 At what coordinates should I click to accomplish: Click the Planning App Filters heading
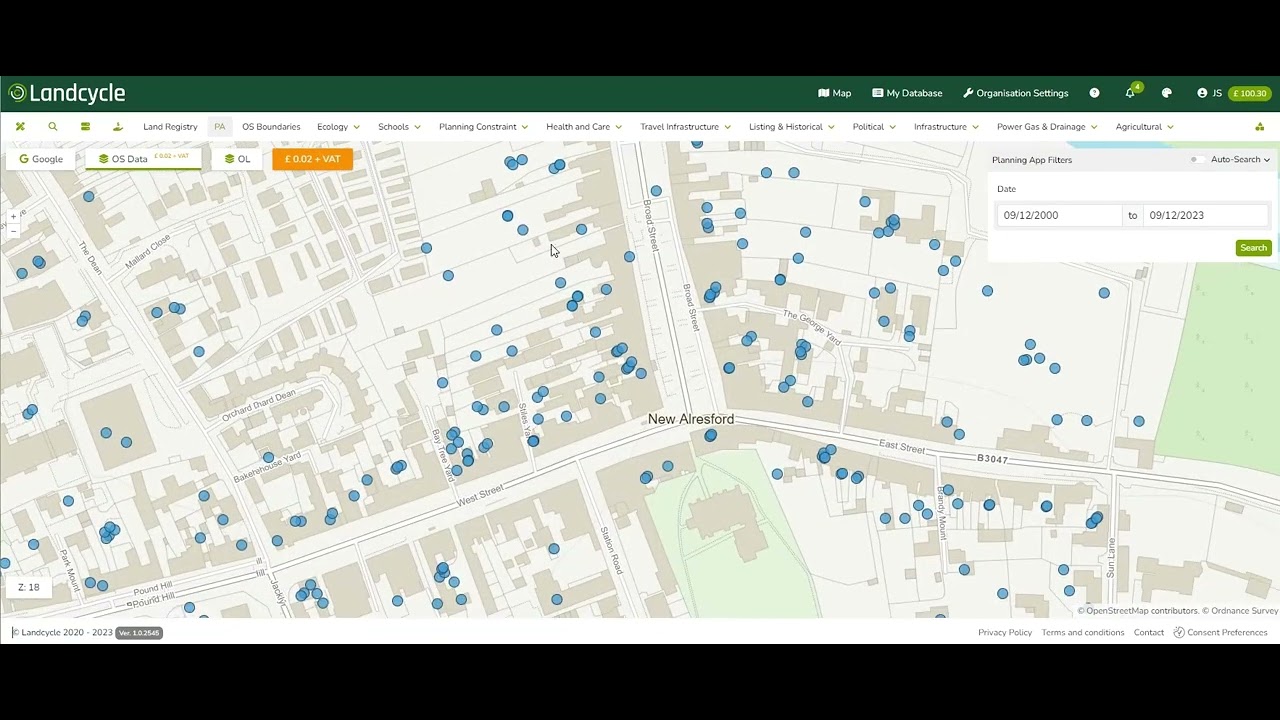point(1032,160)
